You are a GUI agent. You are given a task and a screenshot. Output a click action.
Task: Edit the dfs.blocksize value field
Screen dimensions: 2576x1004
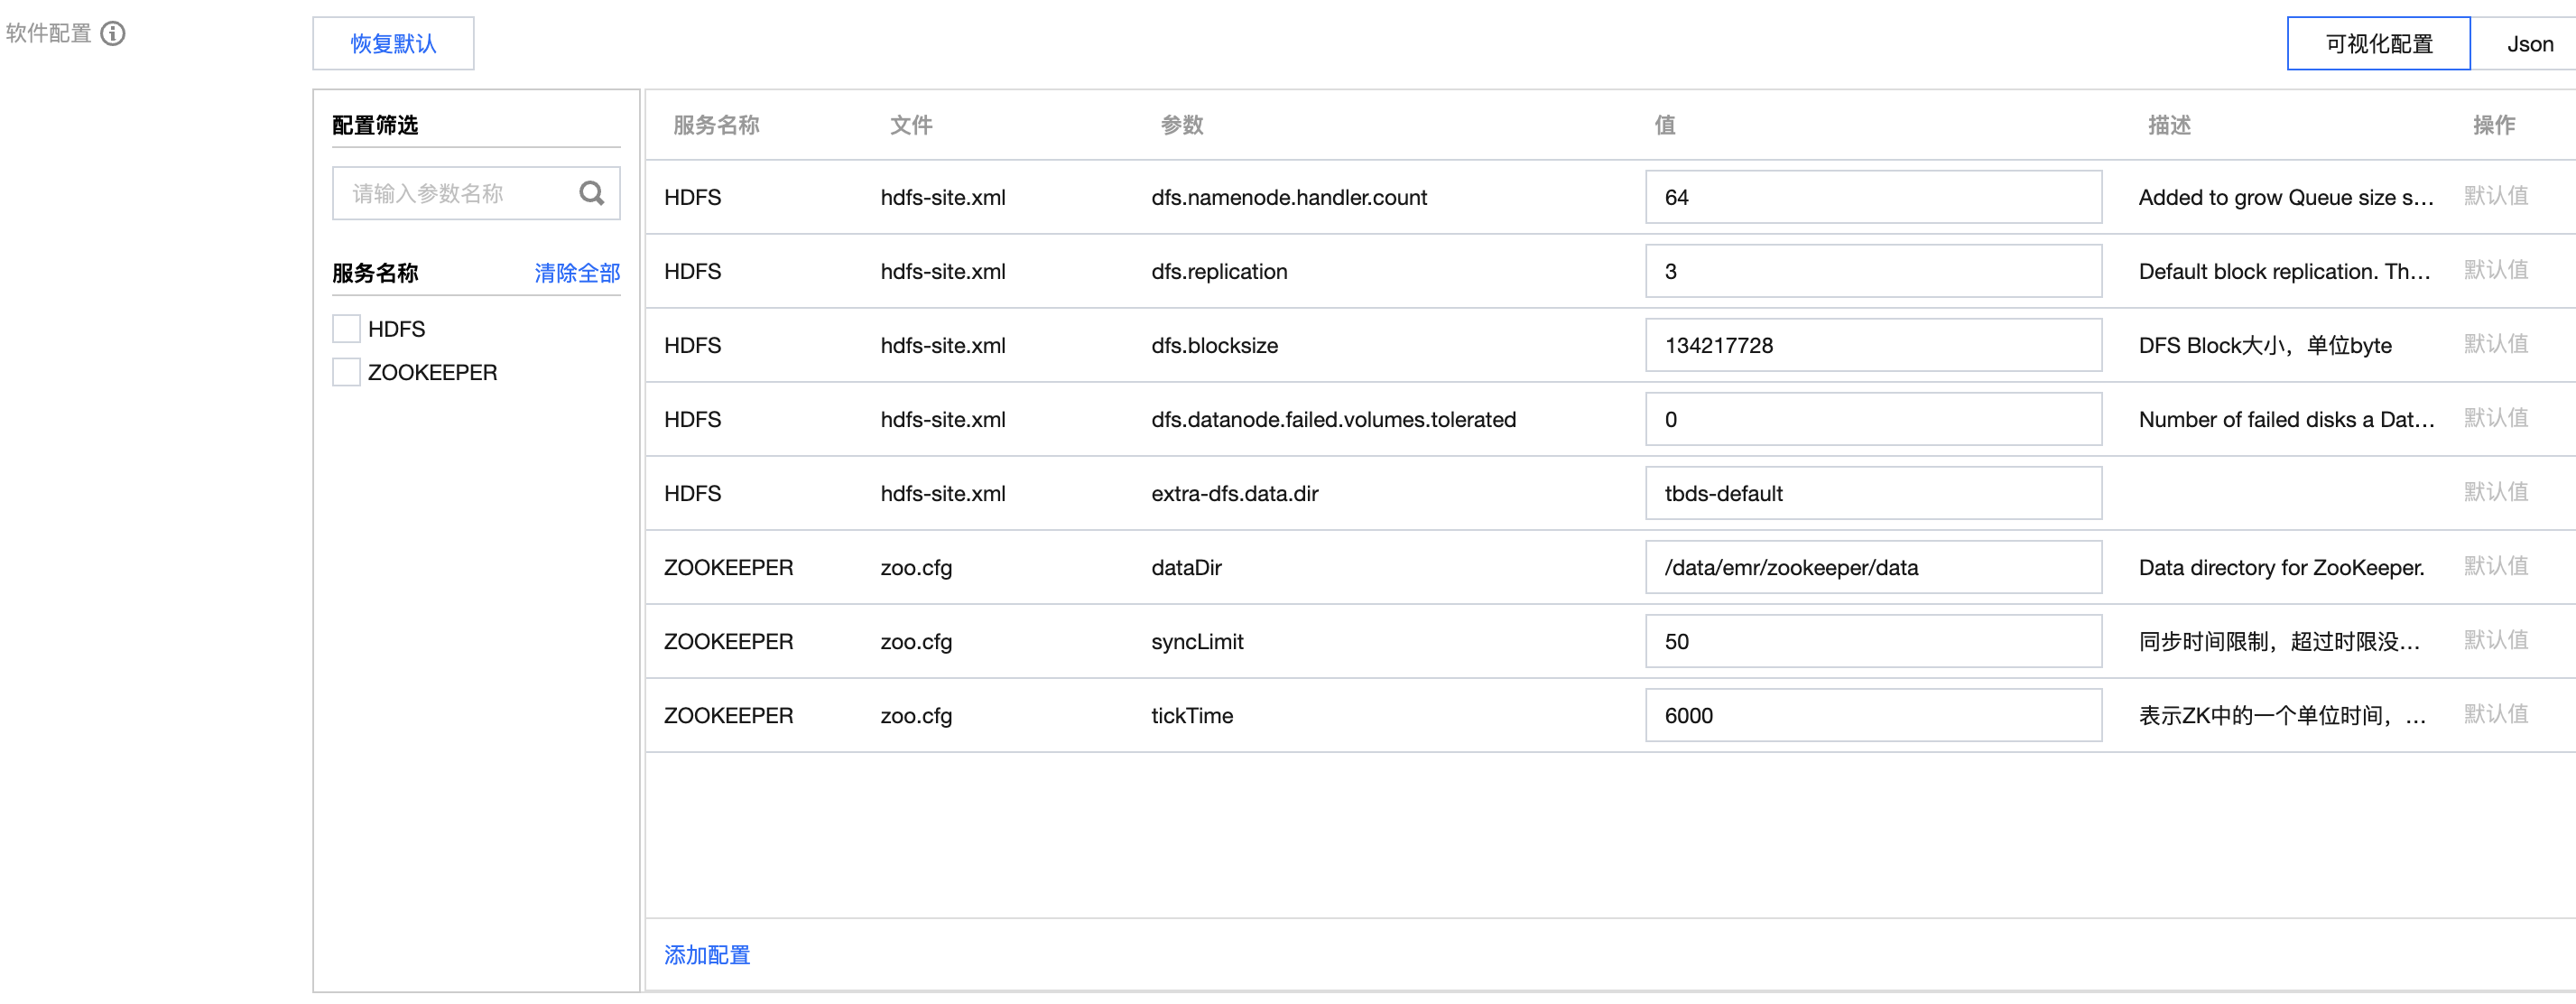coord(1872,345)
